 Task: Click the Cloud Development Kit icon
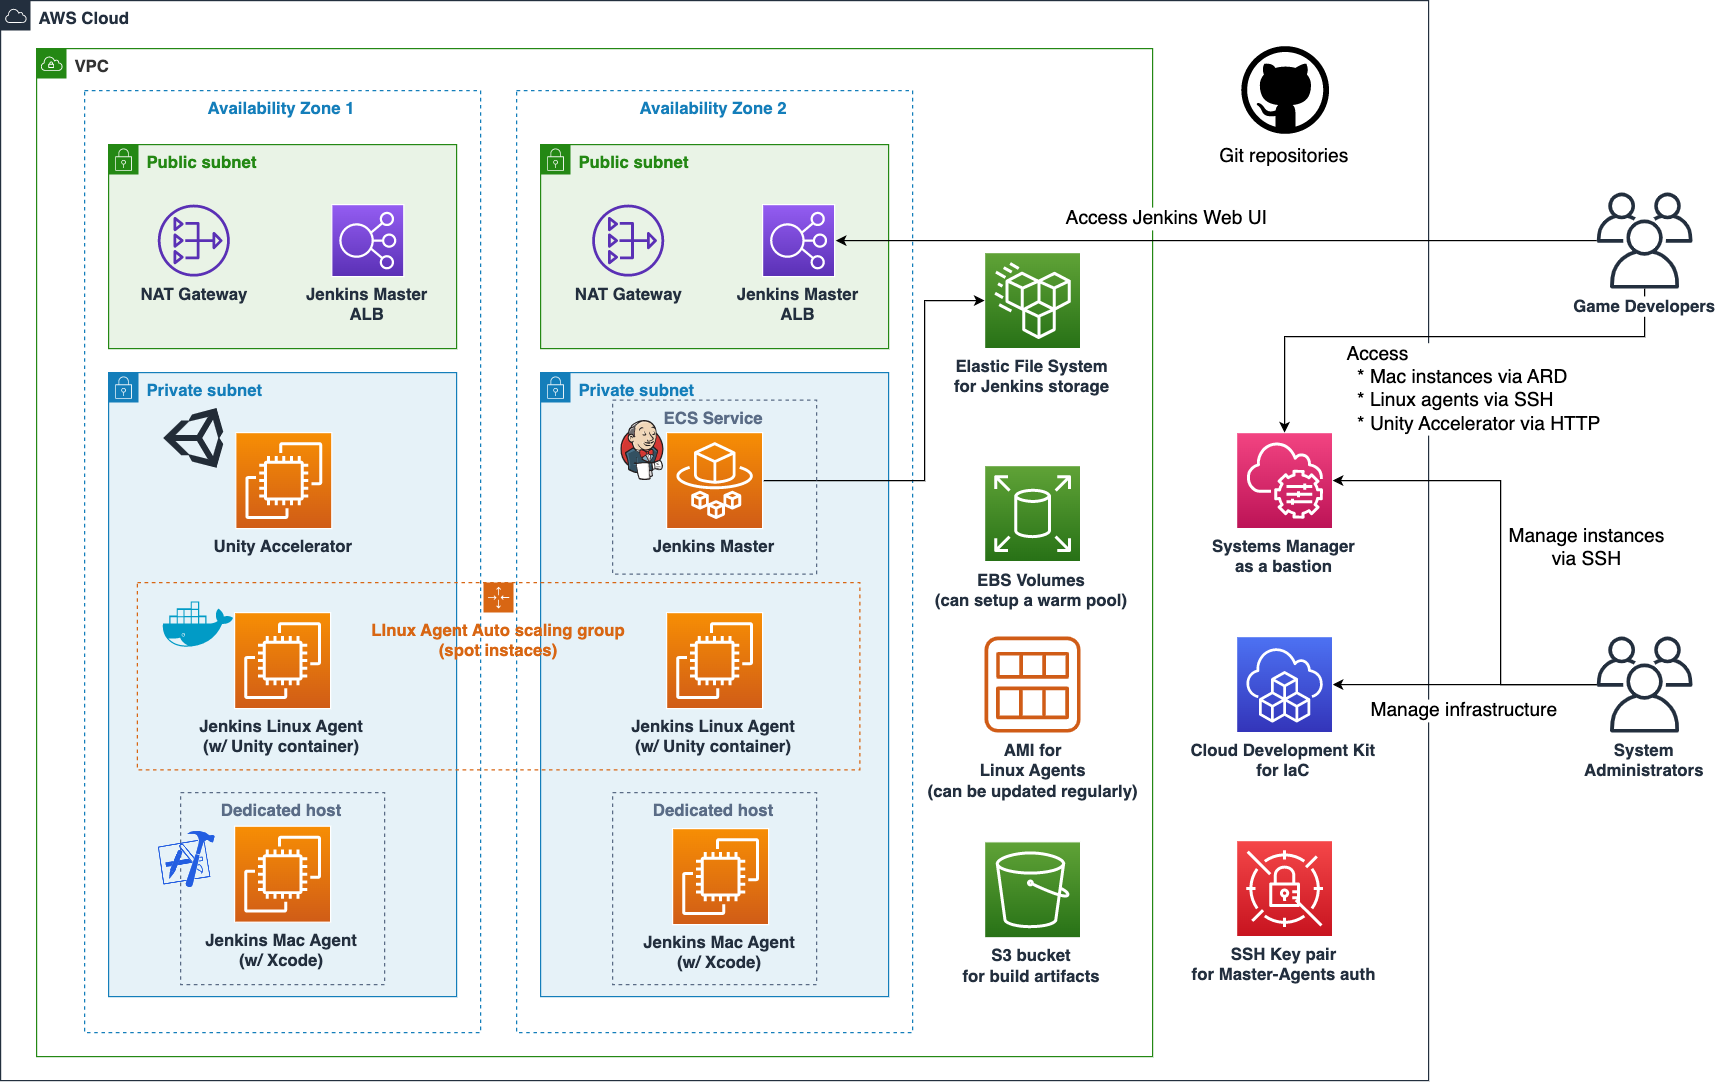(x=1283, y=685)
